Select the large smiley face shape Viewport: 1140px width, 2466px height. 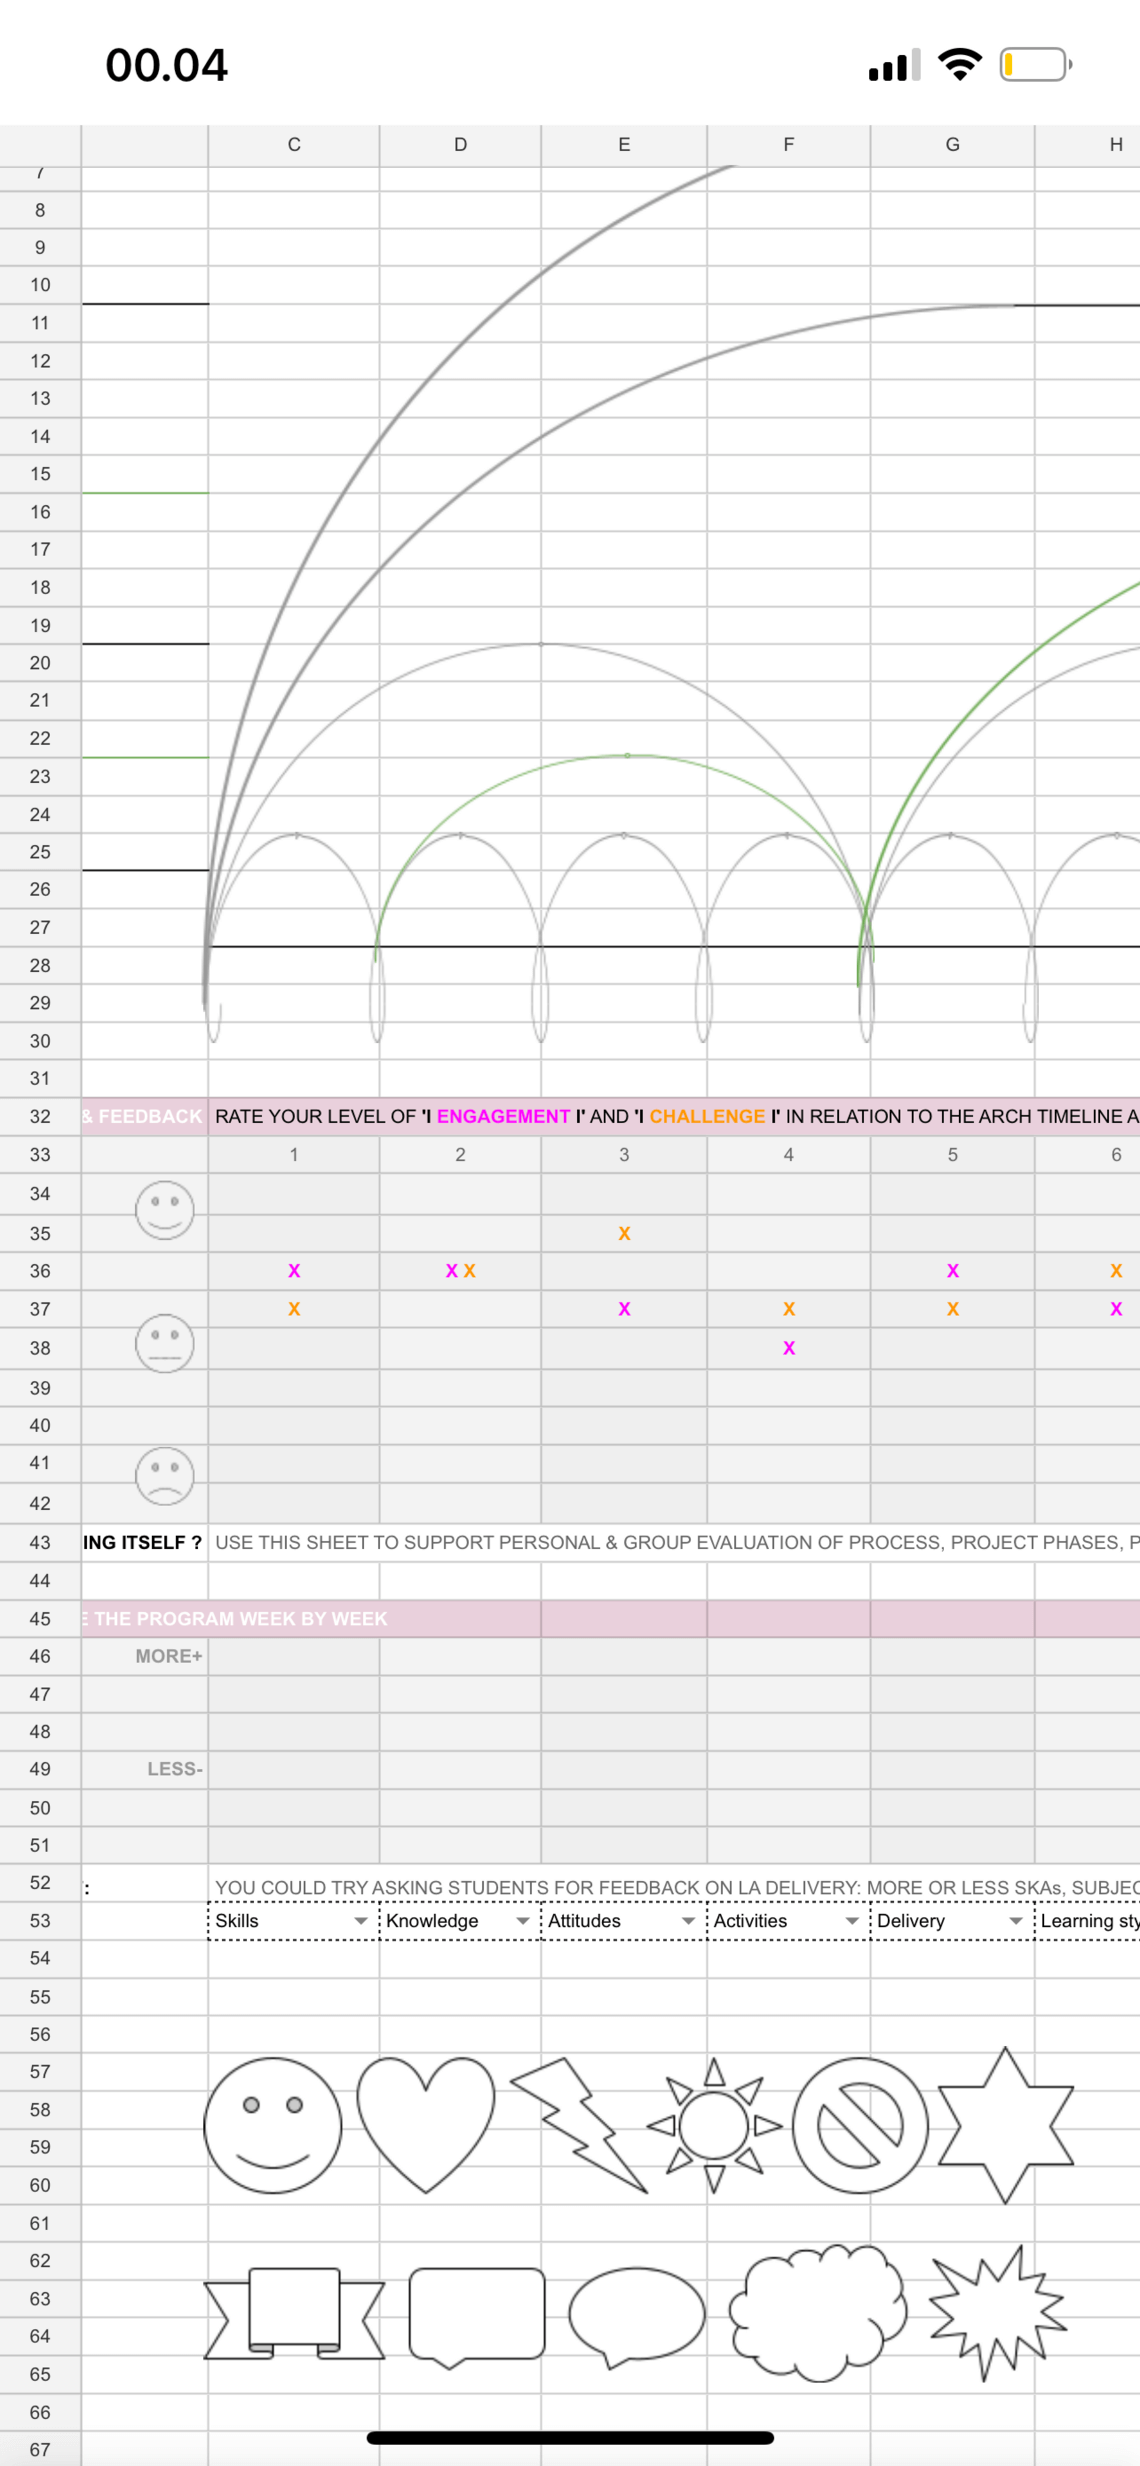pyautogui.click(x=272, y=2125)
